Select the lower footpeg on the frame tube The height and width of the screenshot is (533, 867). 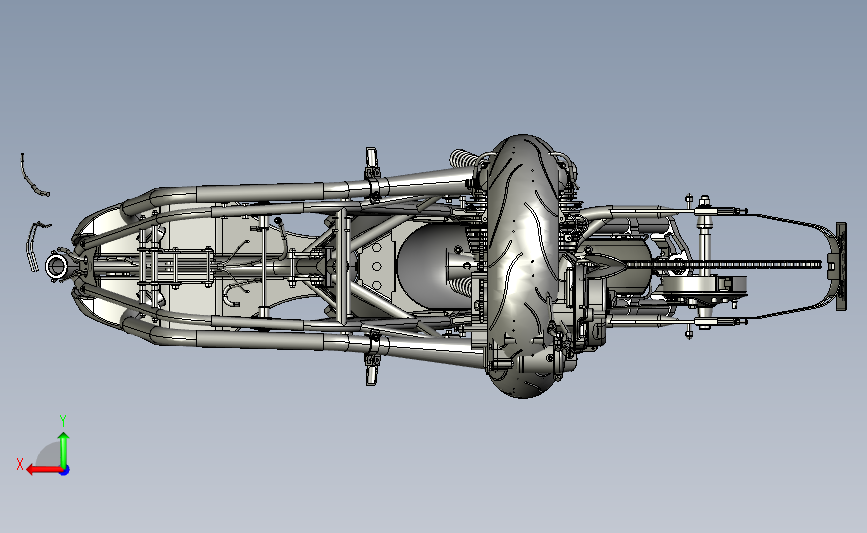[371, 375]
